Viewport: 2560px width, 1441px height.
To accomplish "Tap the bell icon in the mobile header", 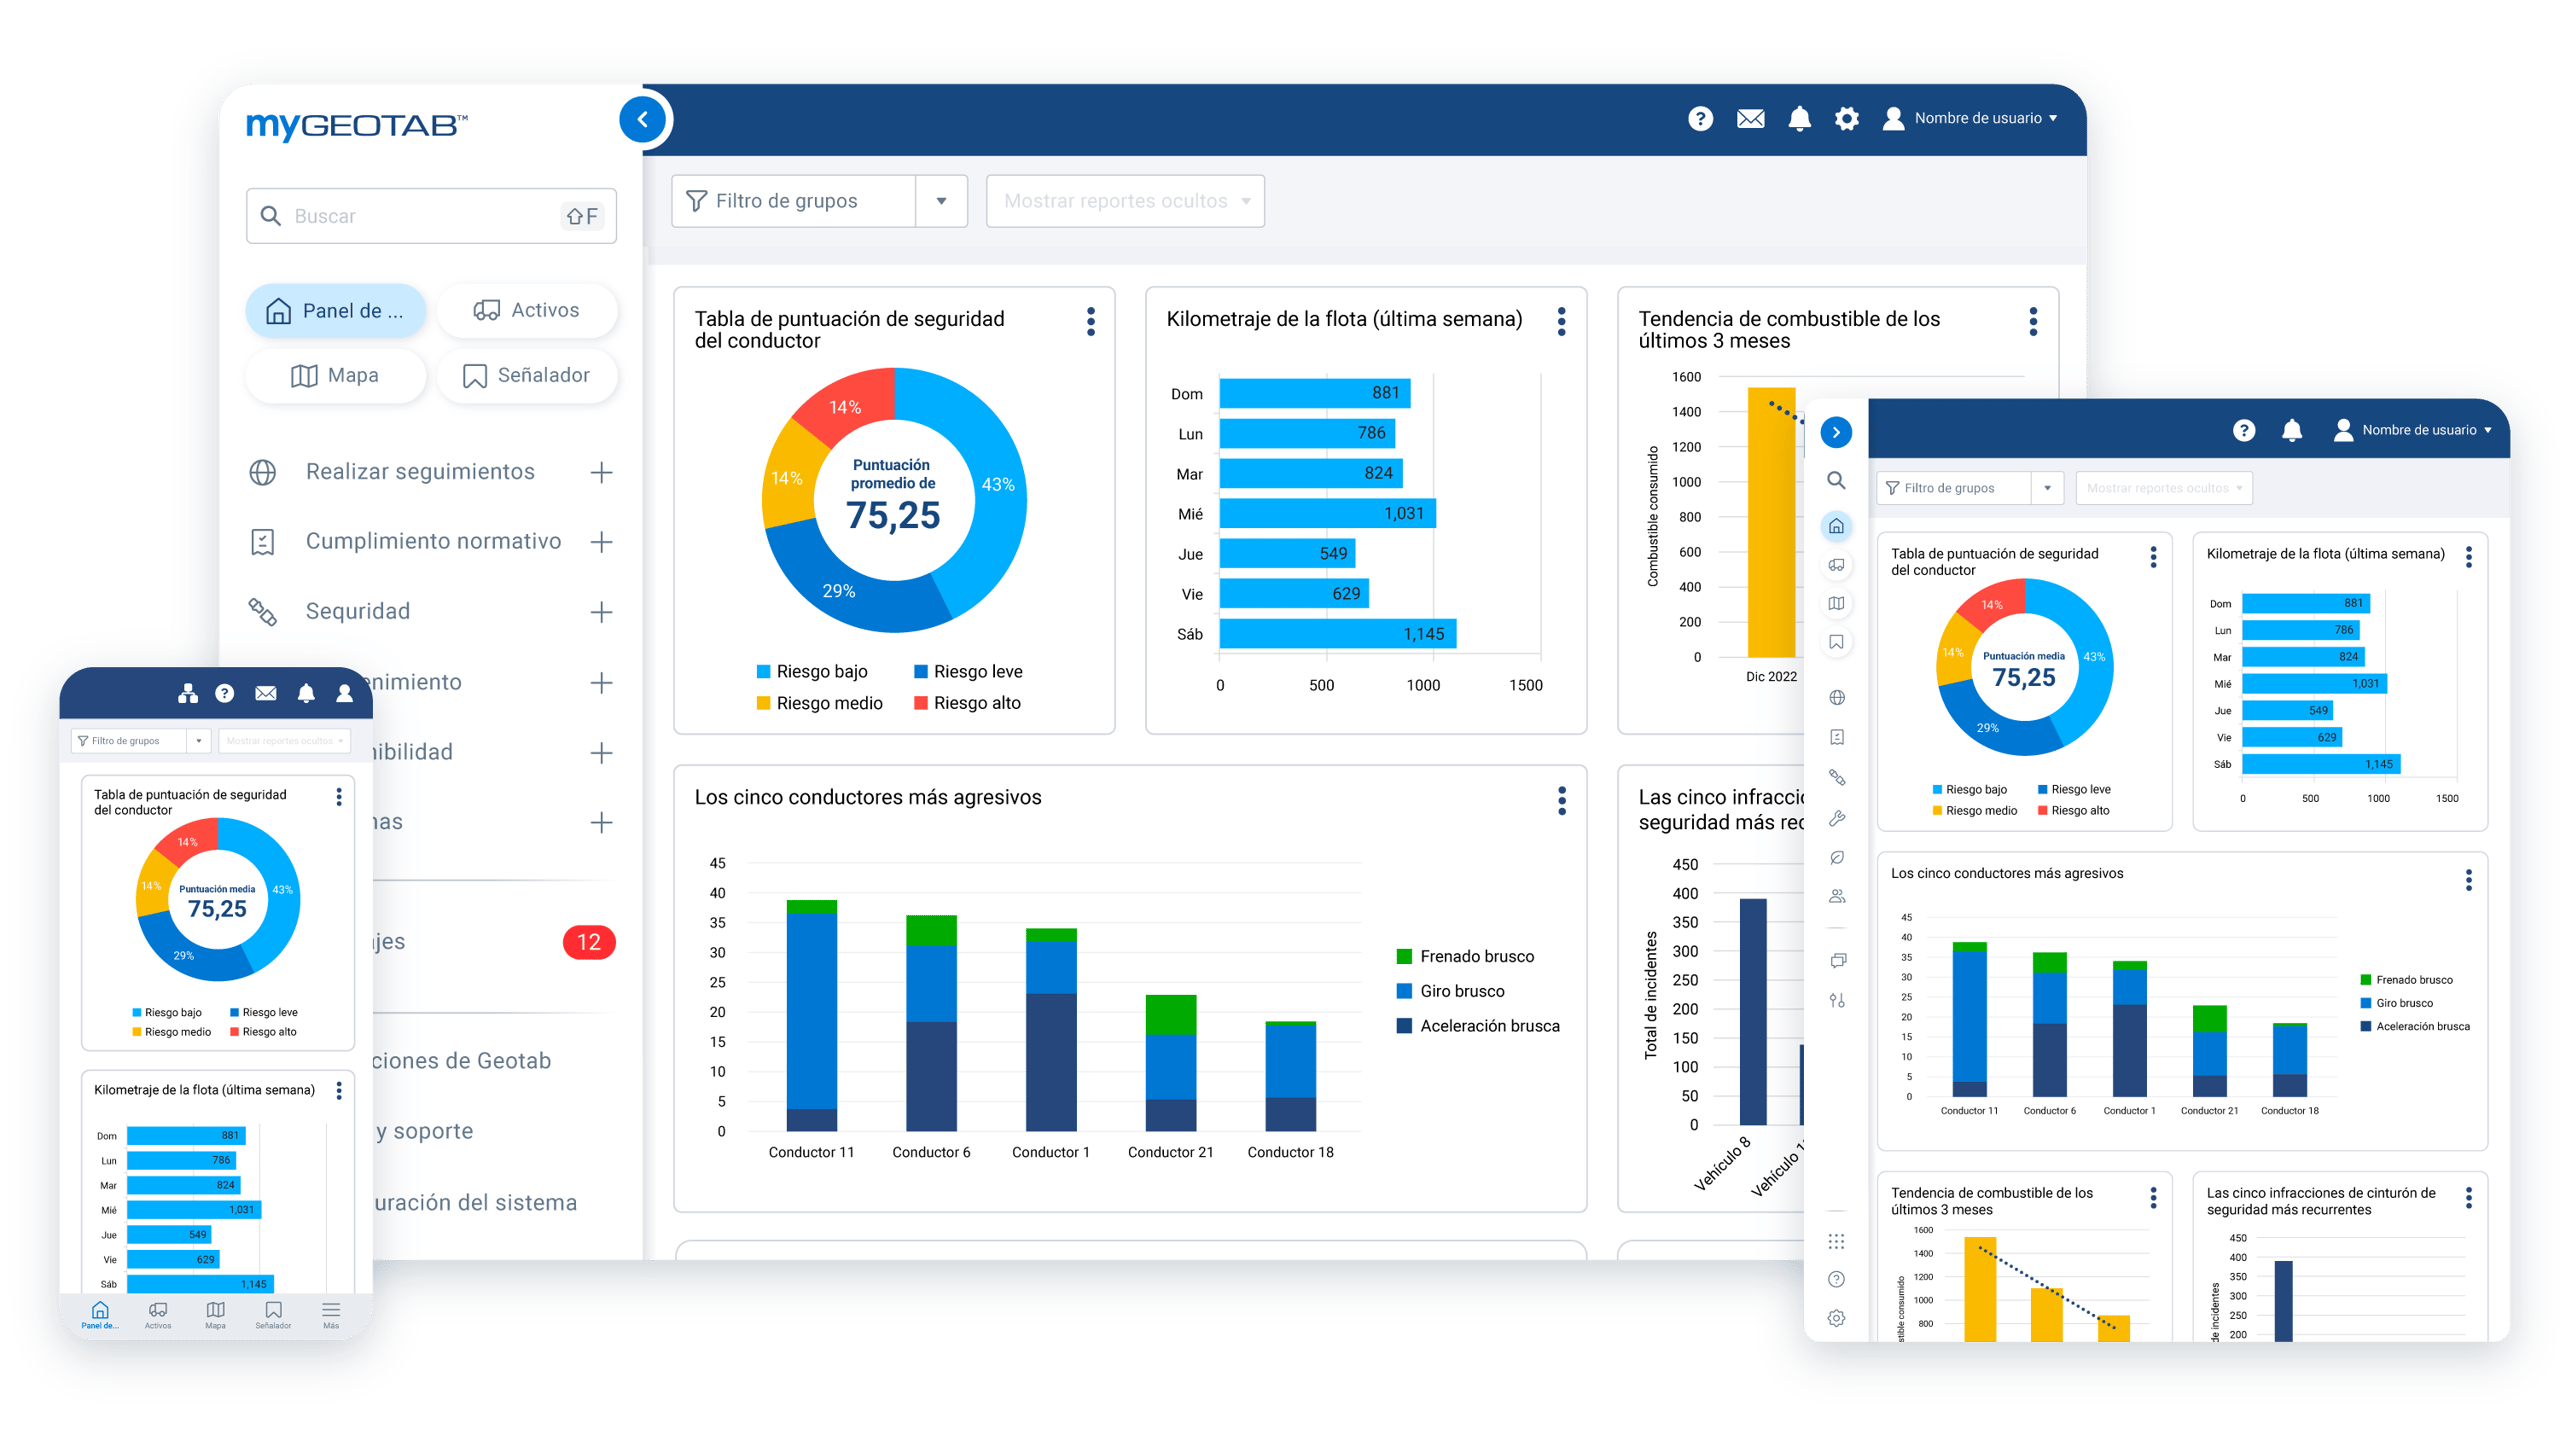I will [x=306, y=693].
